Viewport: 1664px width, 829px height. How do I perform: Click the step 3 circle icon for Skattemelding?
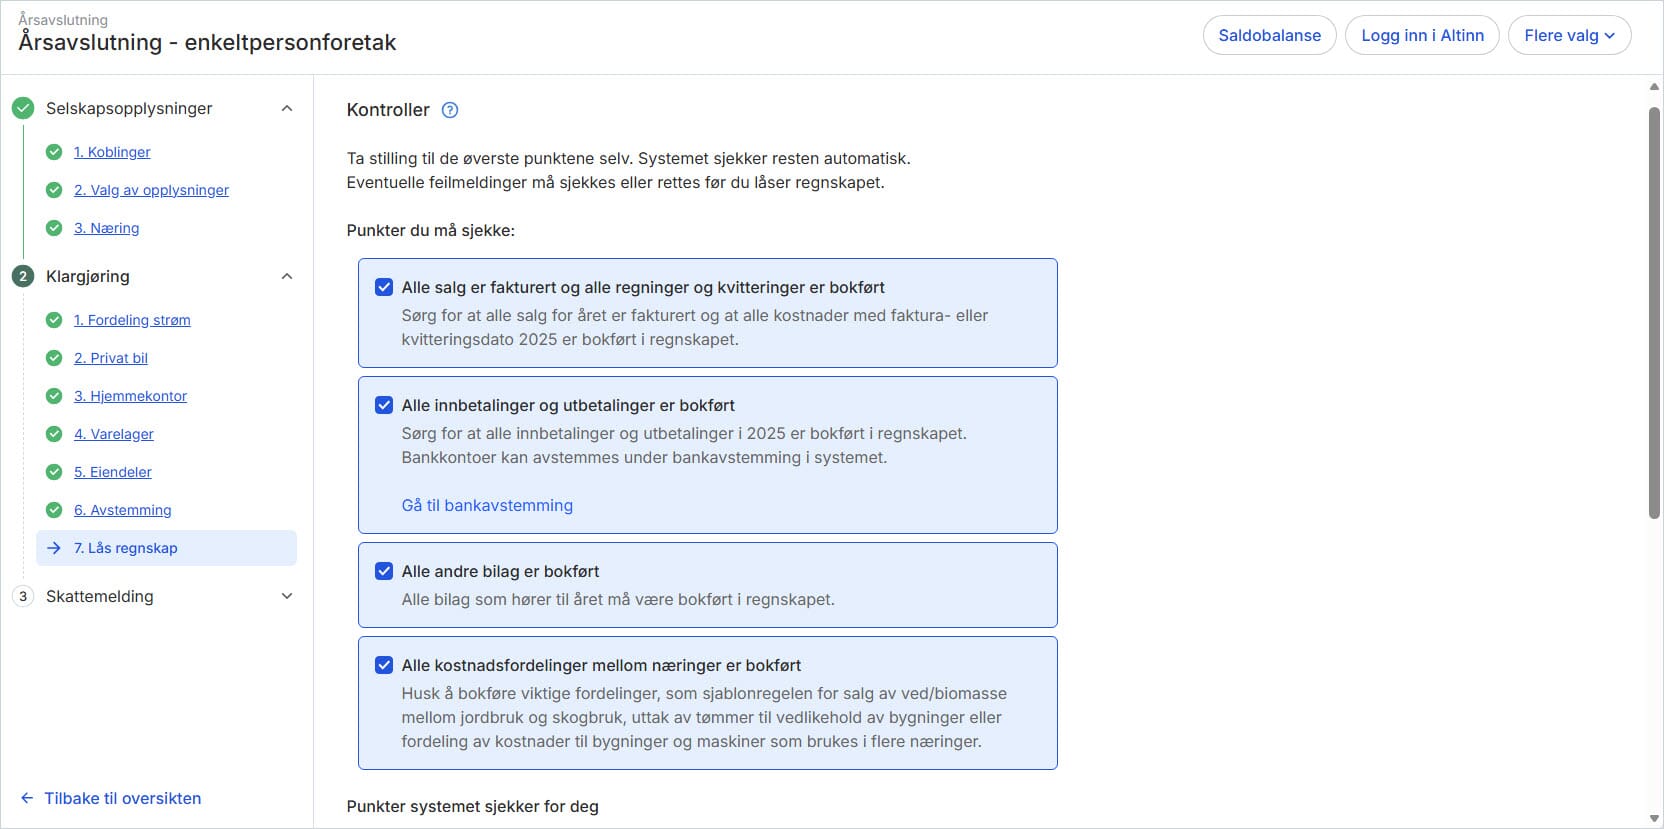23,596
